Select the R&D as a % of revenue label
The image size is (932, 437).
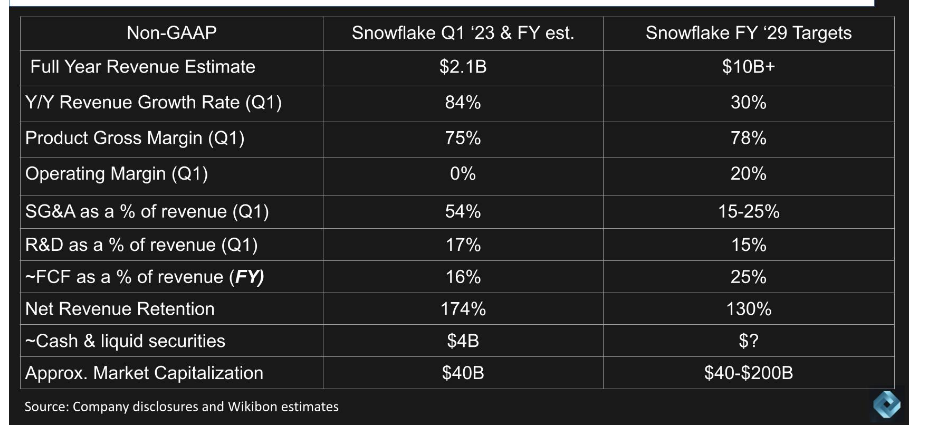[x=141, y=245]
